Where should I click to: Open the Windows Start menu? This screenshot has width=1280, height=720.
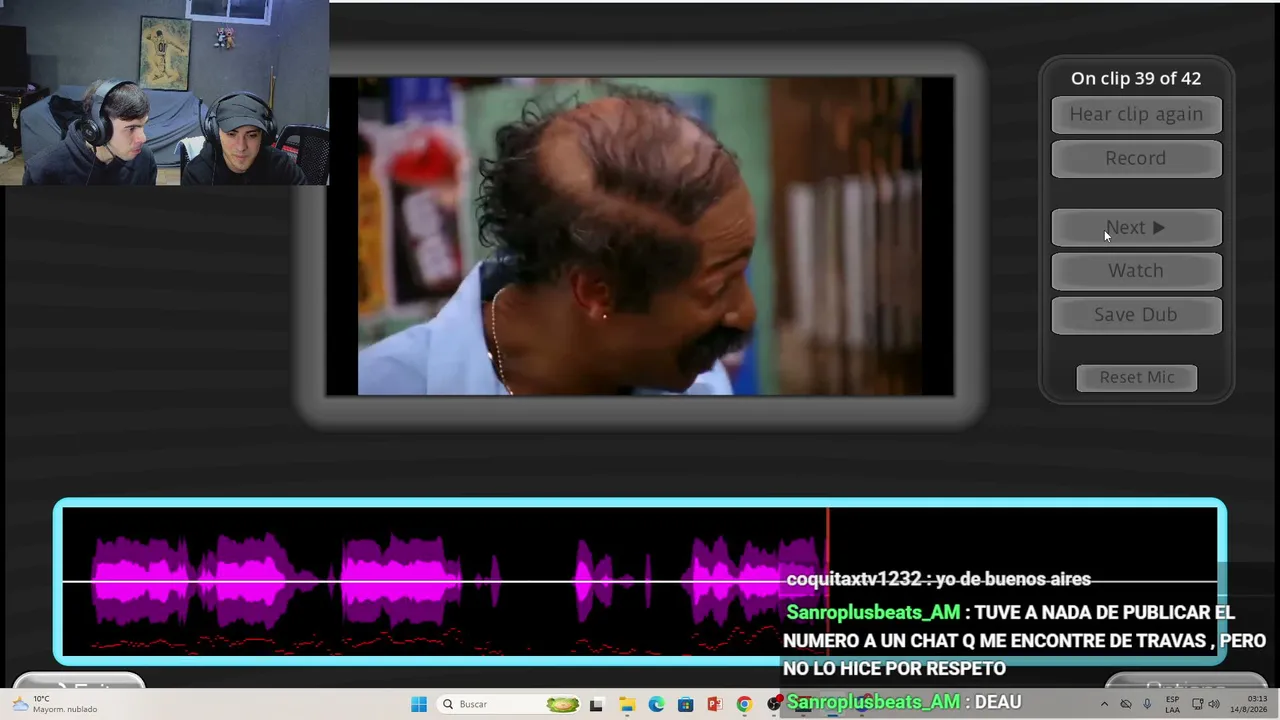pos(419,704)
